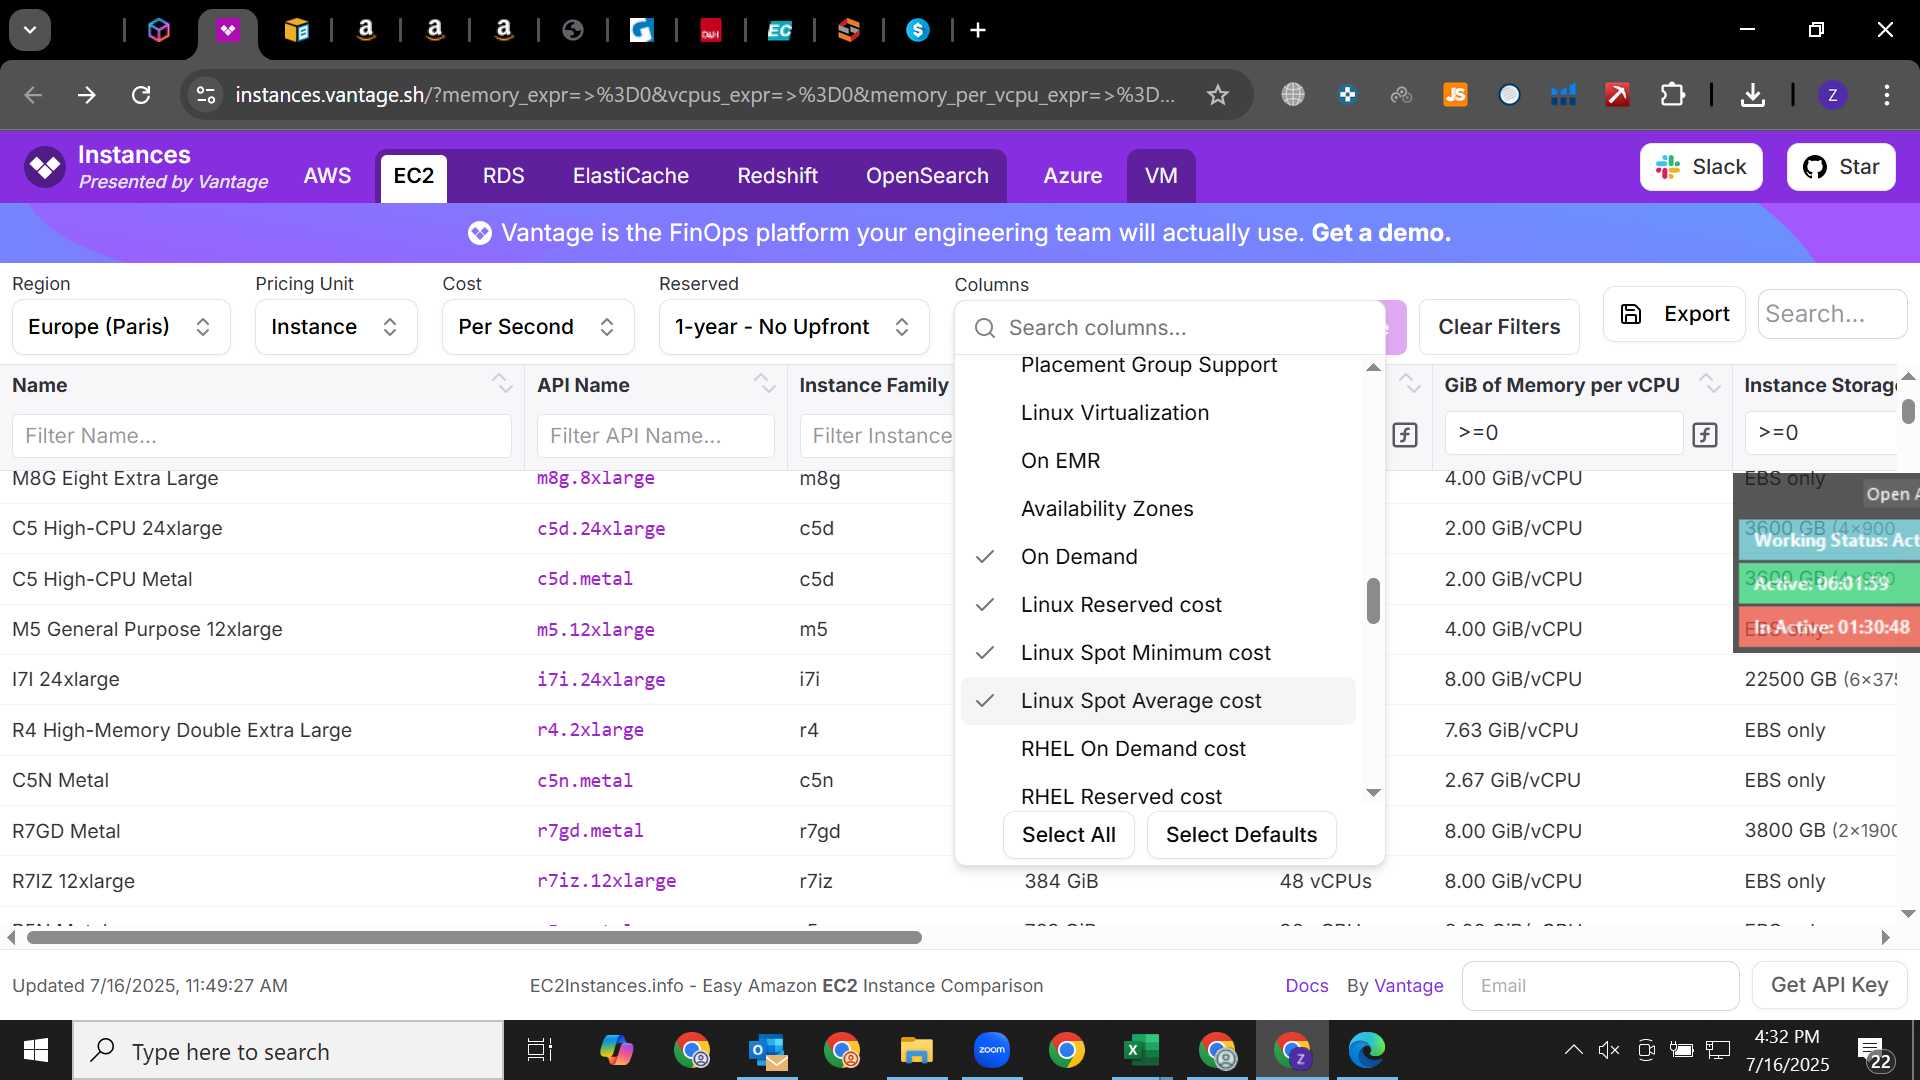Open the browser extensions puzzle icon
The height and width of the screenshot is (1080, 1920).
(1672, 95)
